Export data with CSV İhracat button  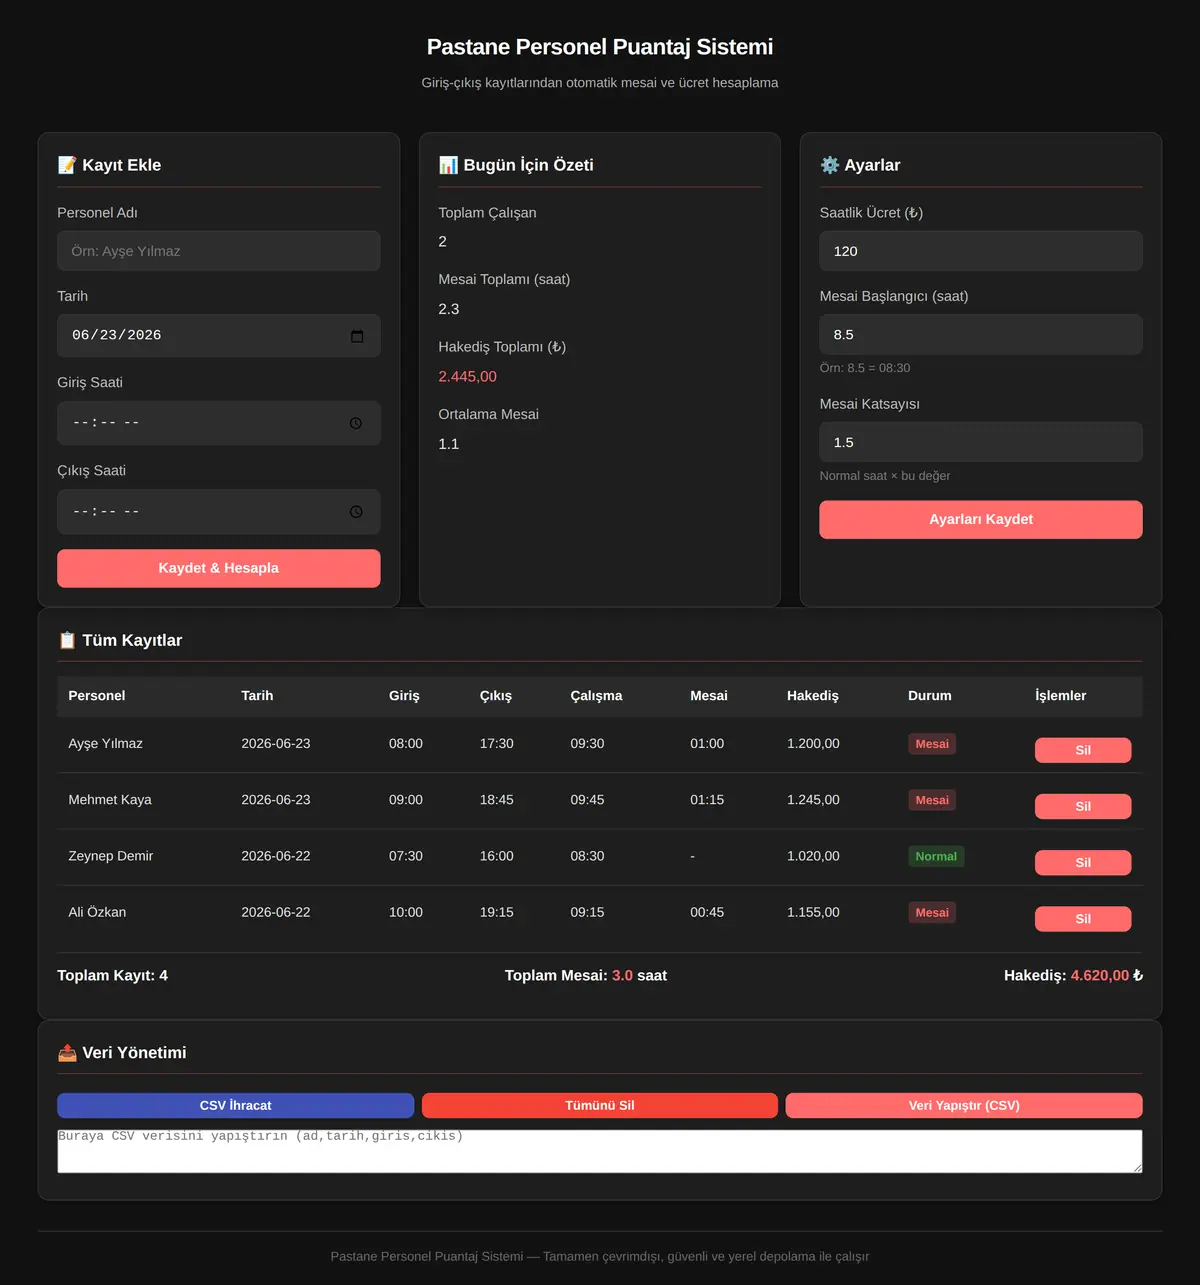(x=236, y=1105)
